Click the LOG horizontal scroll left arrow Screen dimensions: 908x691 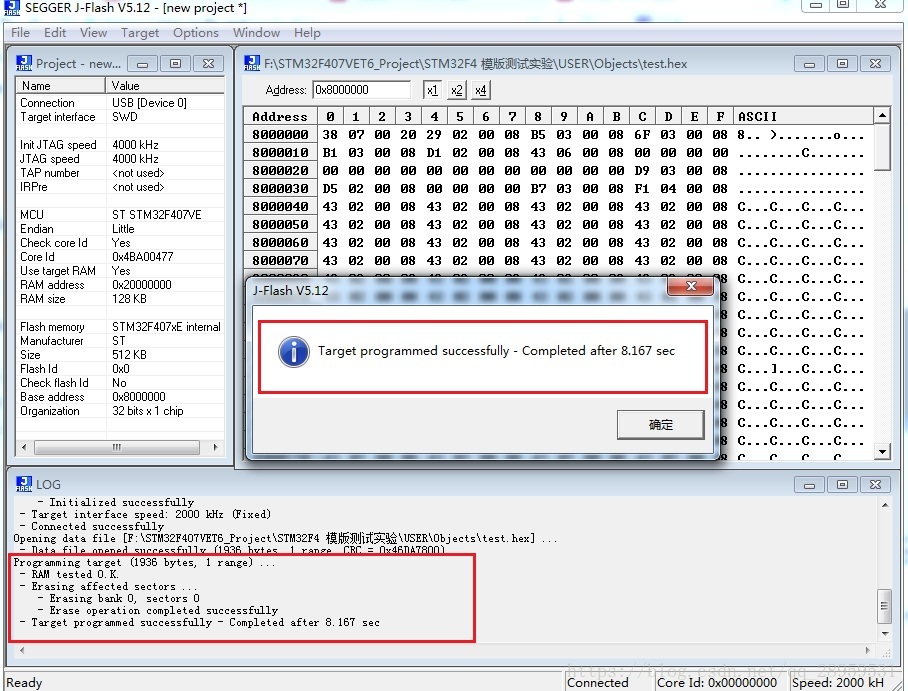click(22, 650)
